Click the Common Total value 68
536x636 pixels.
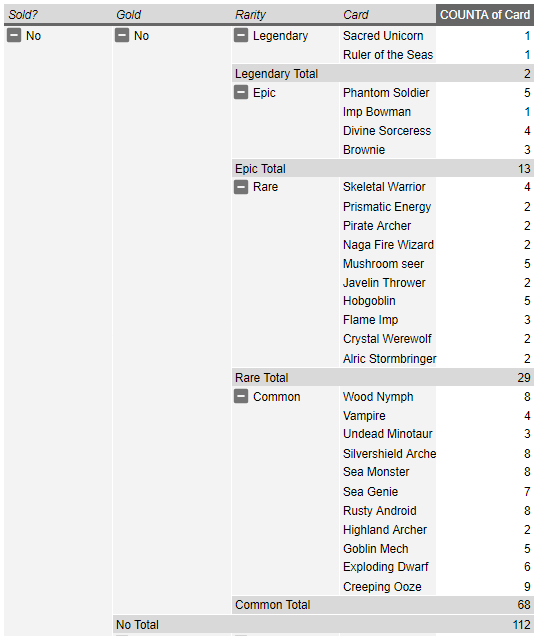(x=523, y=605)
